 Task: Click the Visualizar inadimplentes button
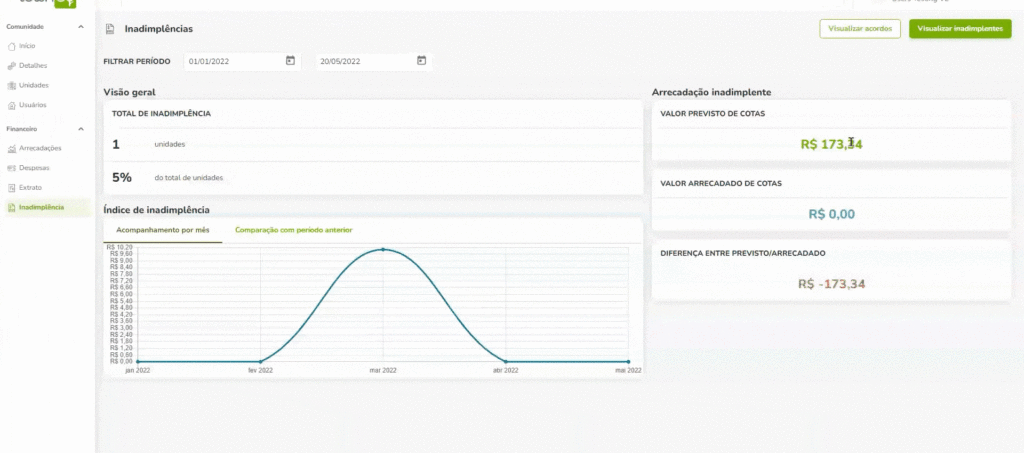click(x=960, y=29)
